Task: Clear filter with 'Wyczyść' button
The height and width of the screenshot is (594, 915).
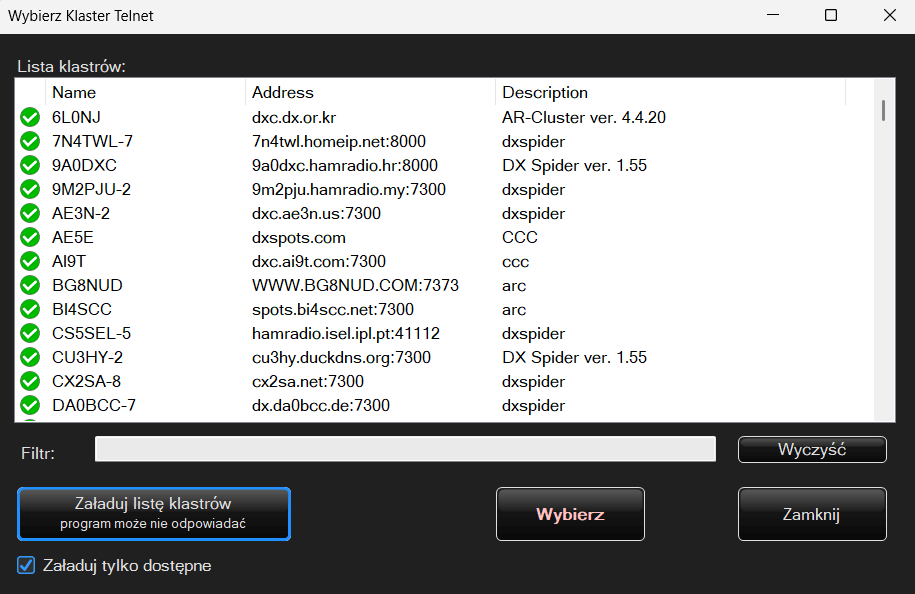Action: coord(812,450)
